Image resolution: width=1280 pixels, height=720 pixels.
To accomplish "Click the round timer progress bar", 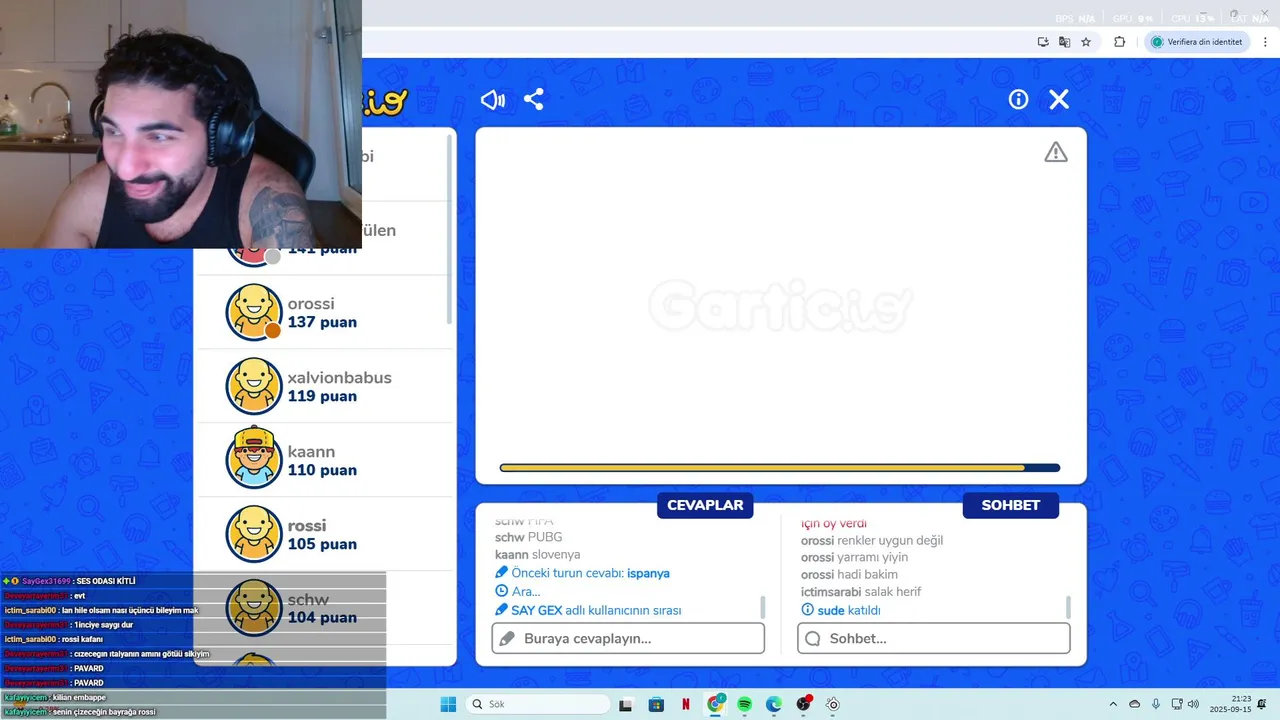I will click(780, 467).
